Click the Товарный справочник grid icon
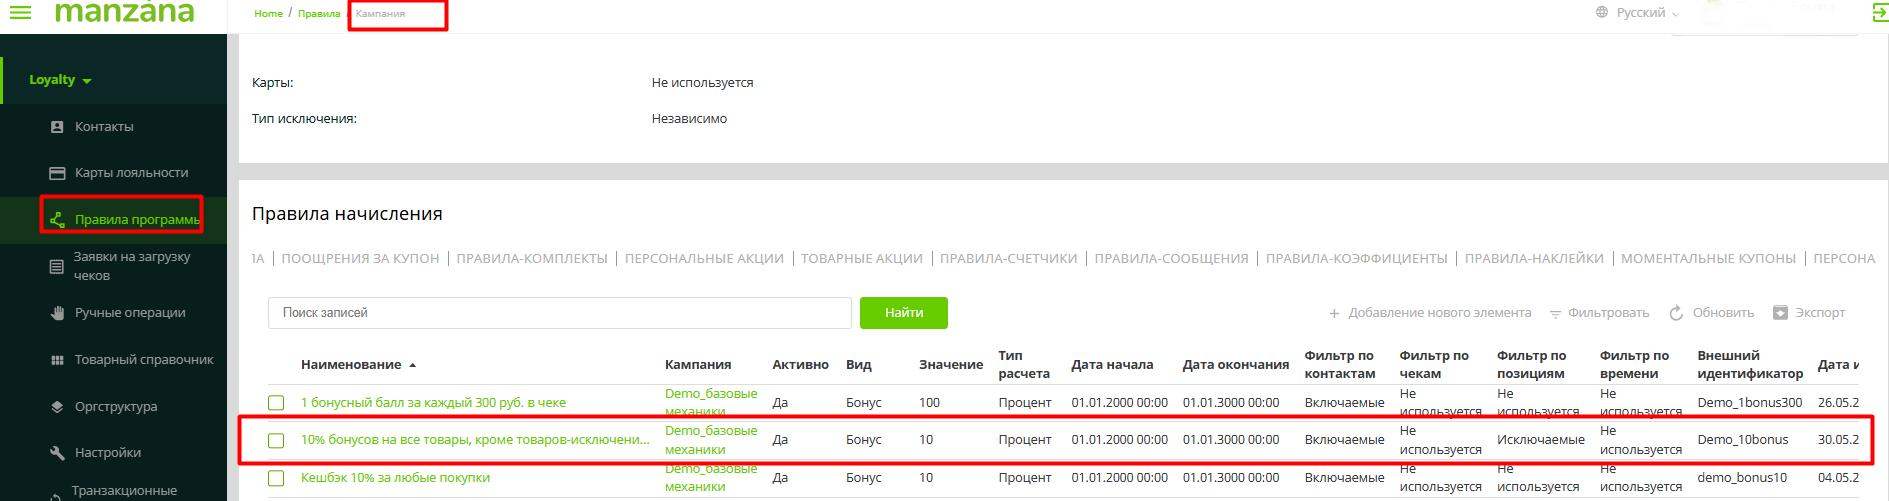Image resolution: width=1889 pixels, height=501 pixels. (x=57, y=360)
